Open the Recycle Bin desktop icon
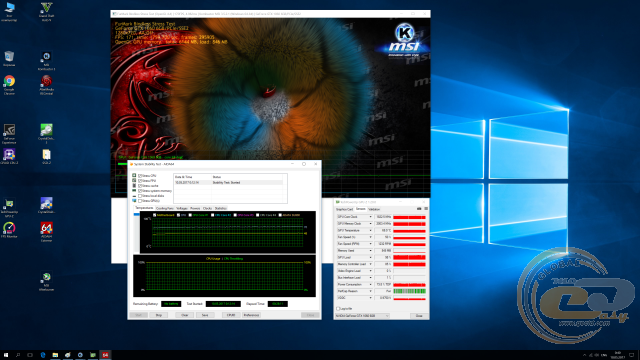The height and width of the screenshot is (360, 640). (9, 58)
